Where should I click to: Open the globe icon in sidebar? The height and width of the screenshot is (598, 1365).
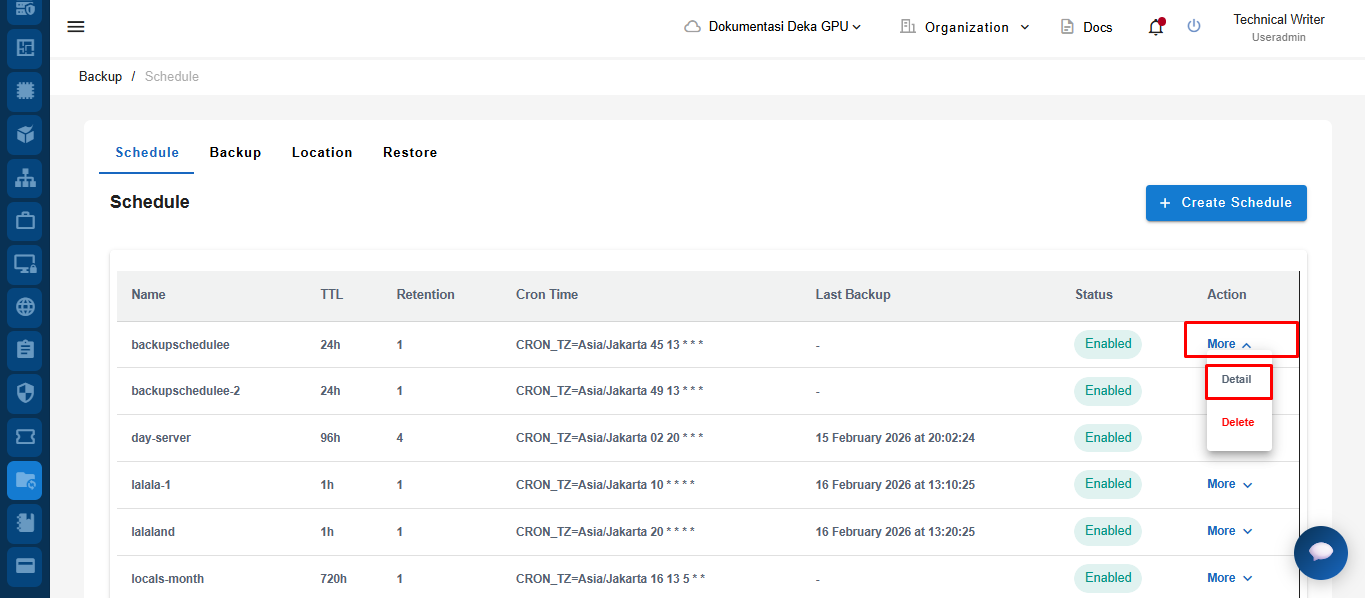(x=25, y=307)
